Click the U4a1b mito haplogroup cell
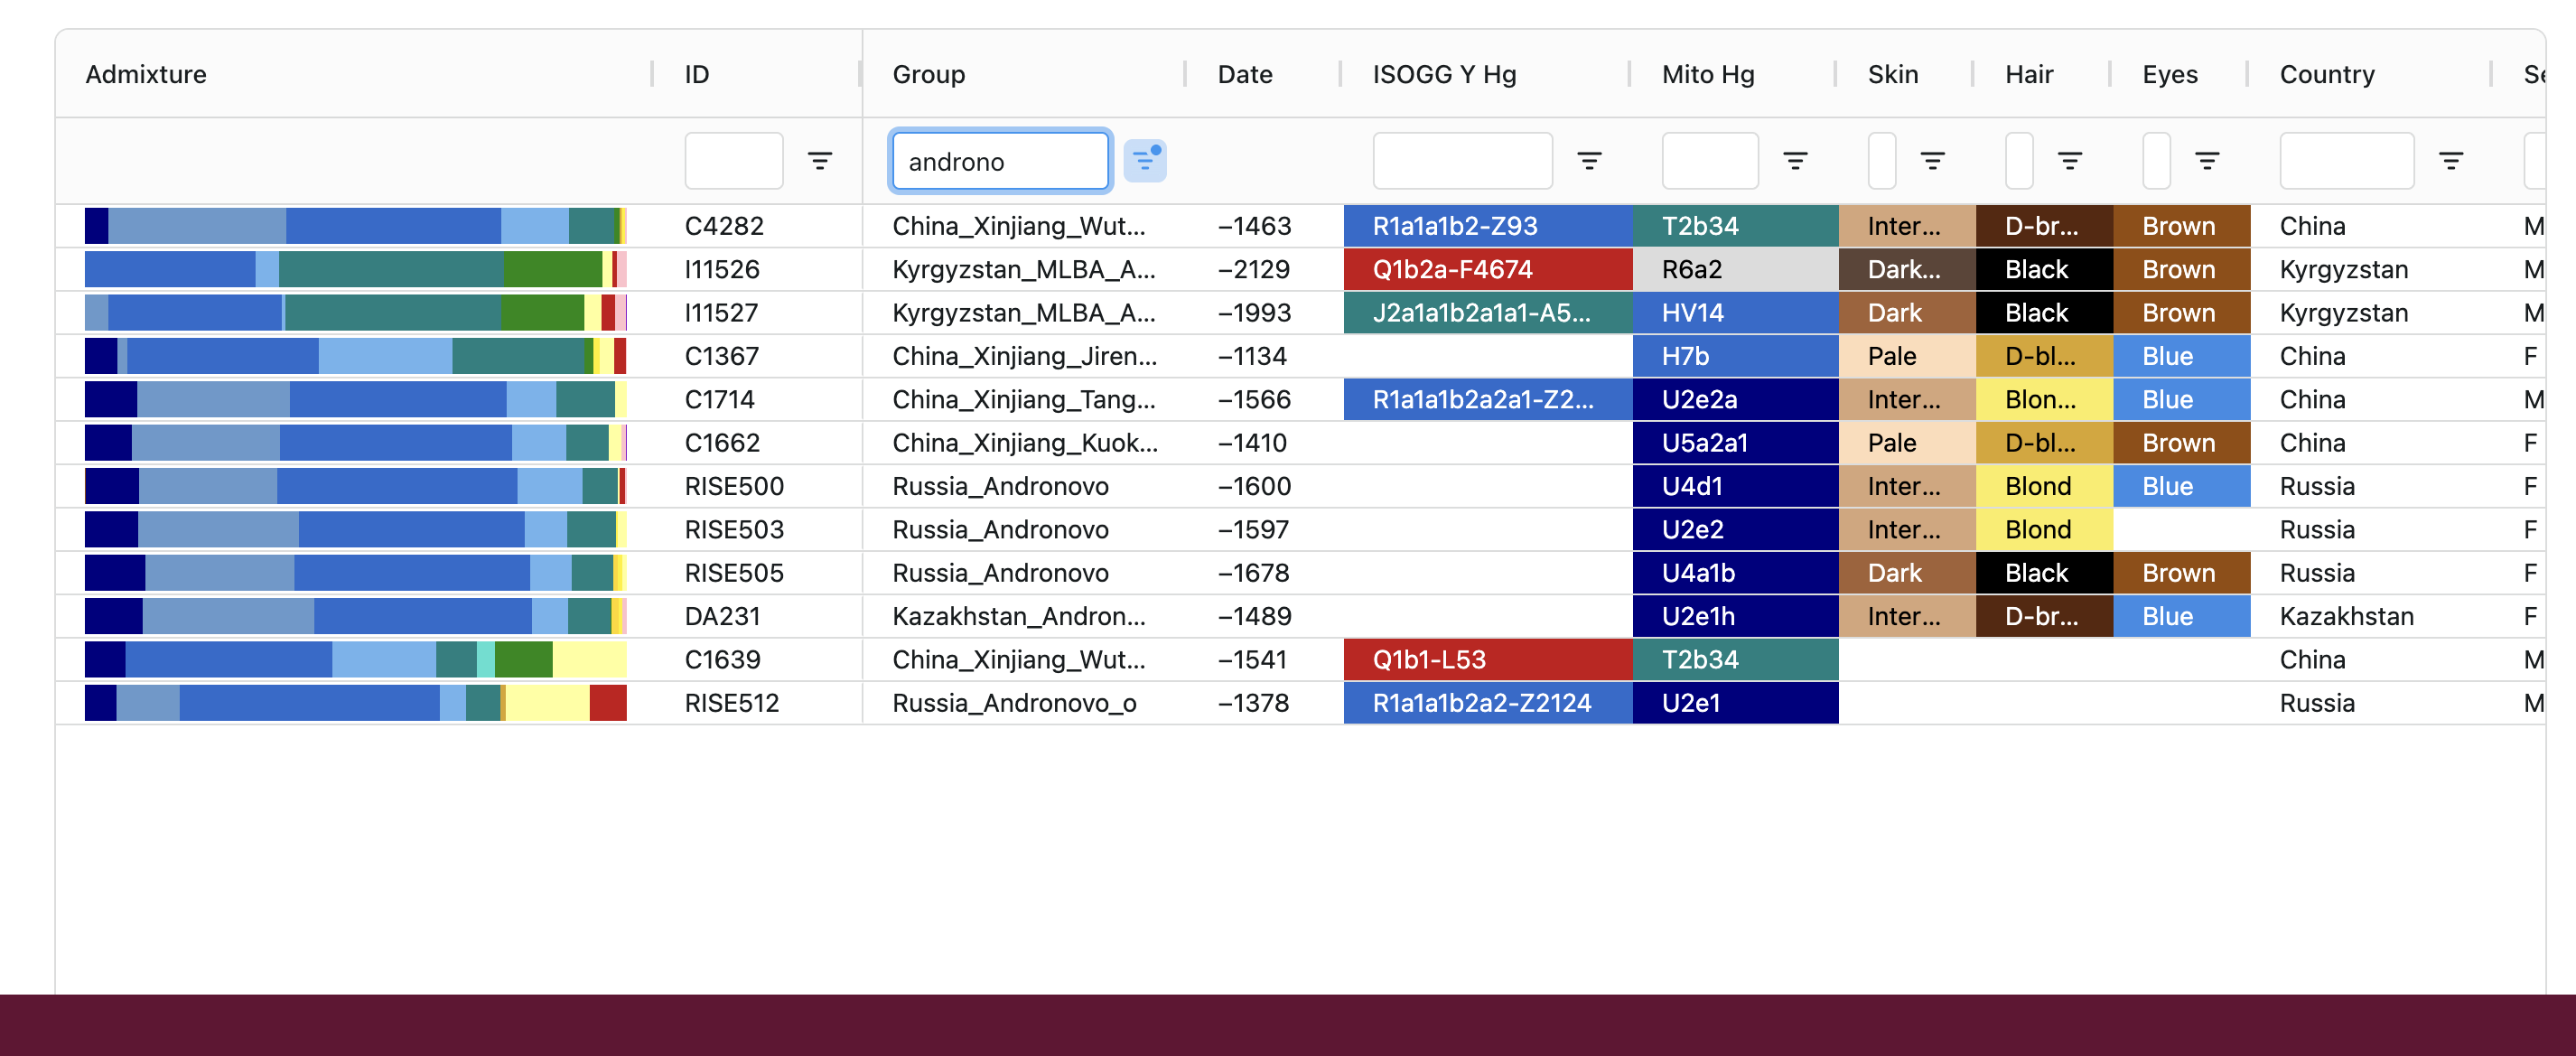The image size is (2576, 1056). (x=1736, y=573)
